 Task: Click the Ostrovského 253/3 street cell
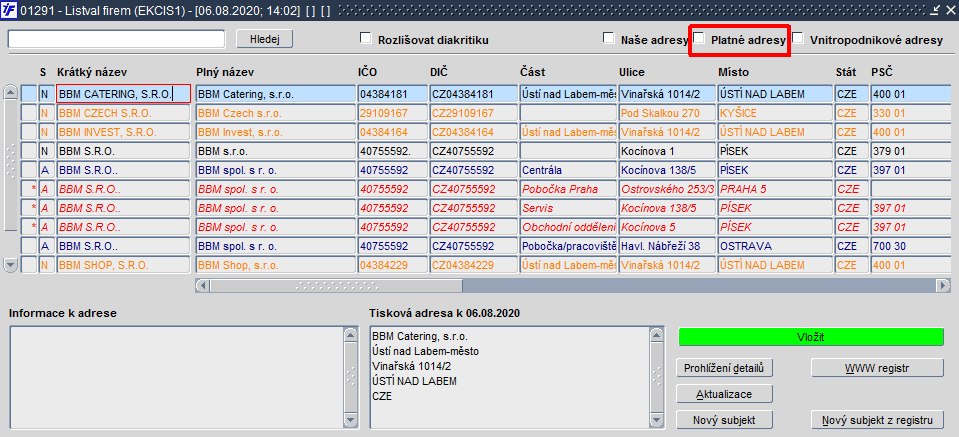pos(667,189)
